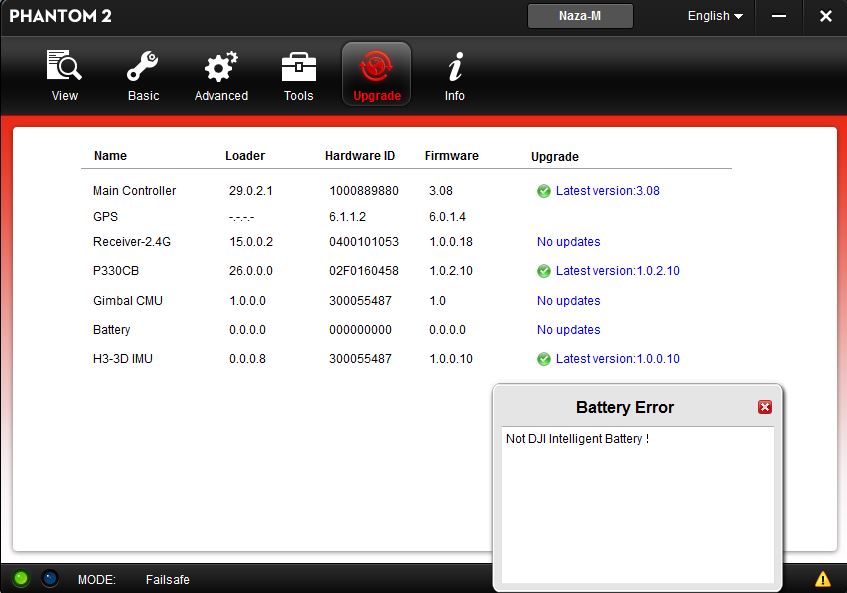Click H3-3D IMU Latest version:1.0.0.10 link
This screenshot has width=847, height=593.
617,359
